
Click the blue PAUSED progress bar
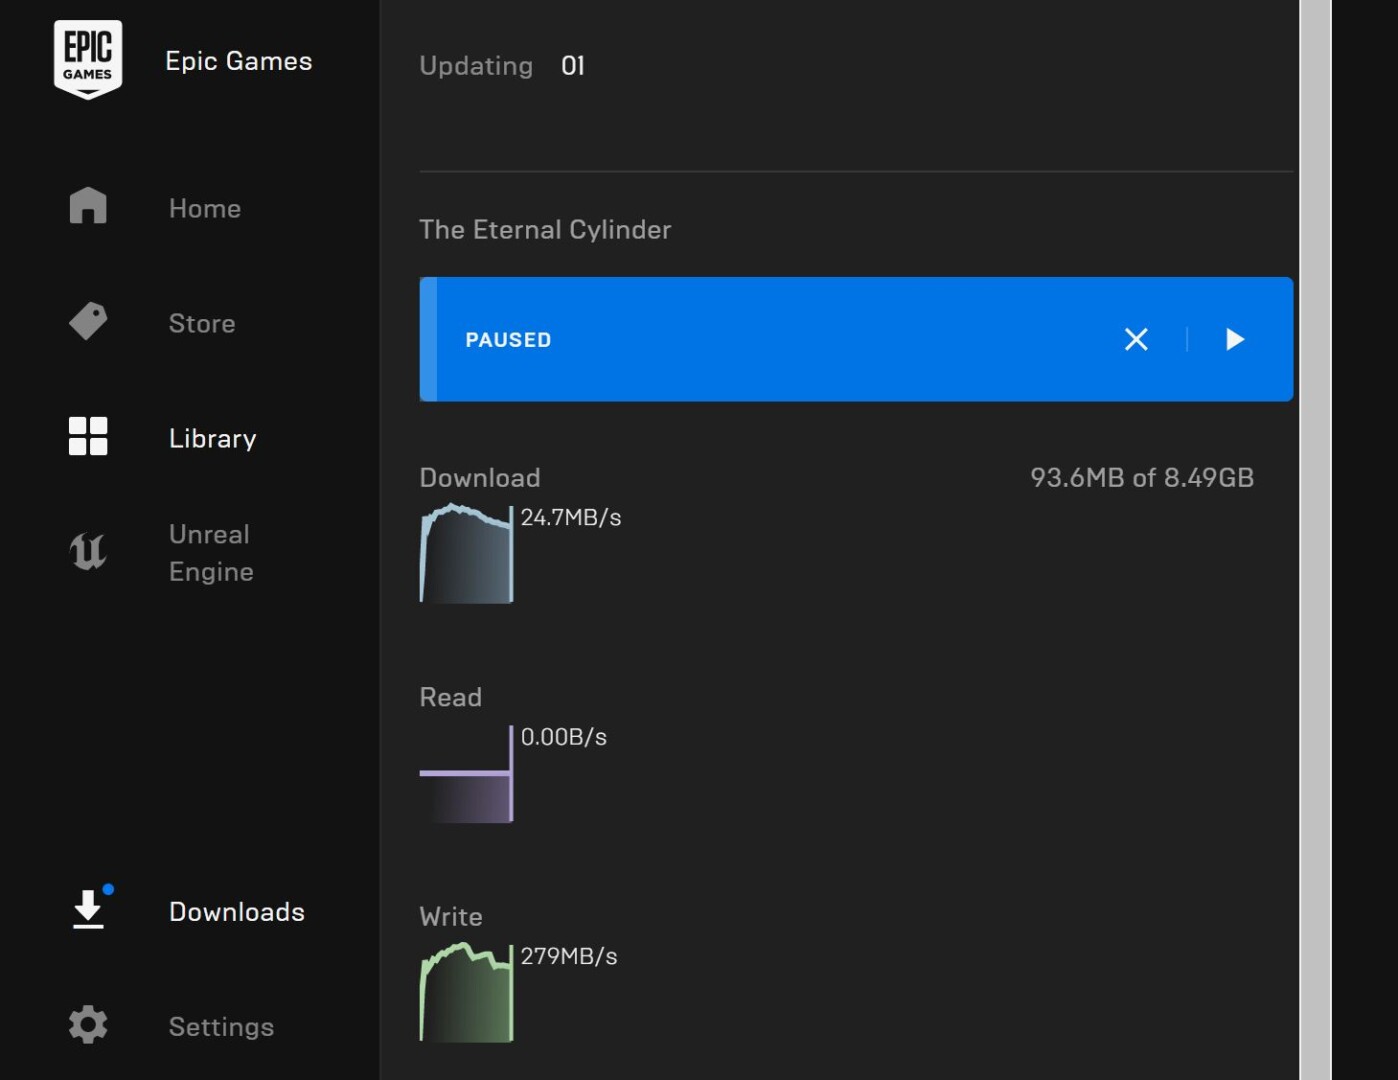click(x=780, y=340)
